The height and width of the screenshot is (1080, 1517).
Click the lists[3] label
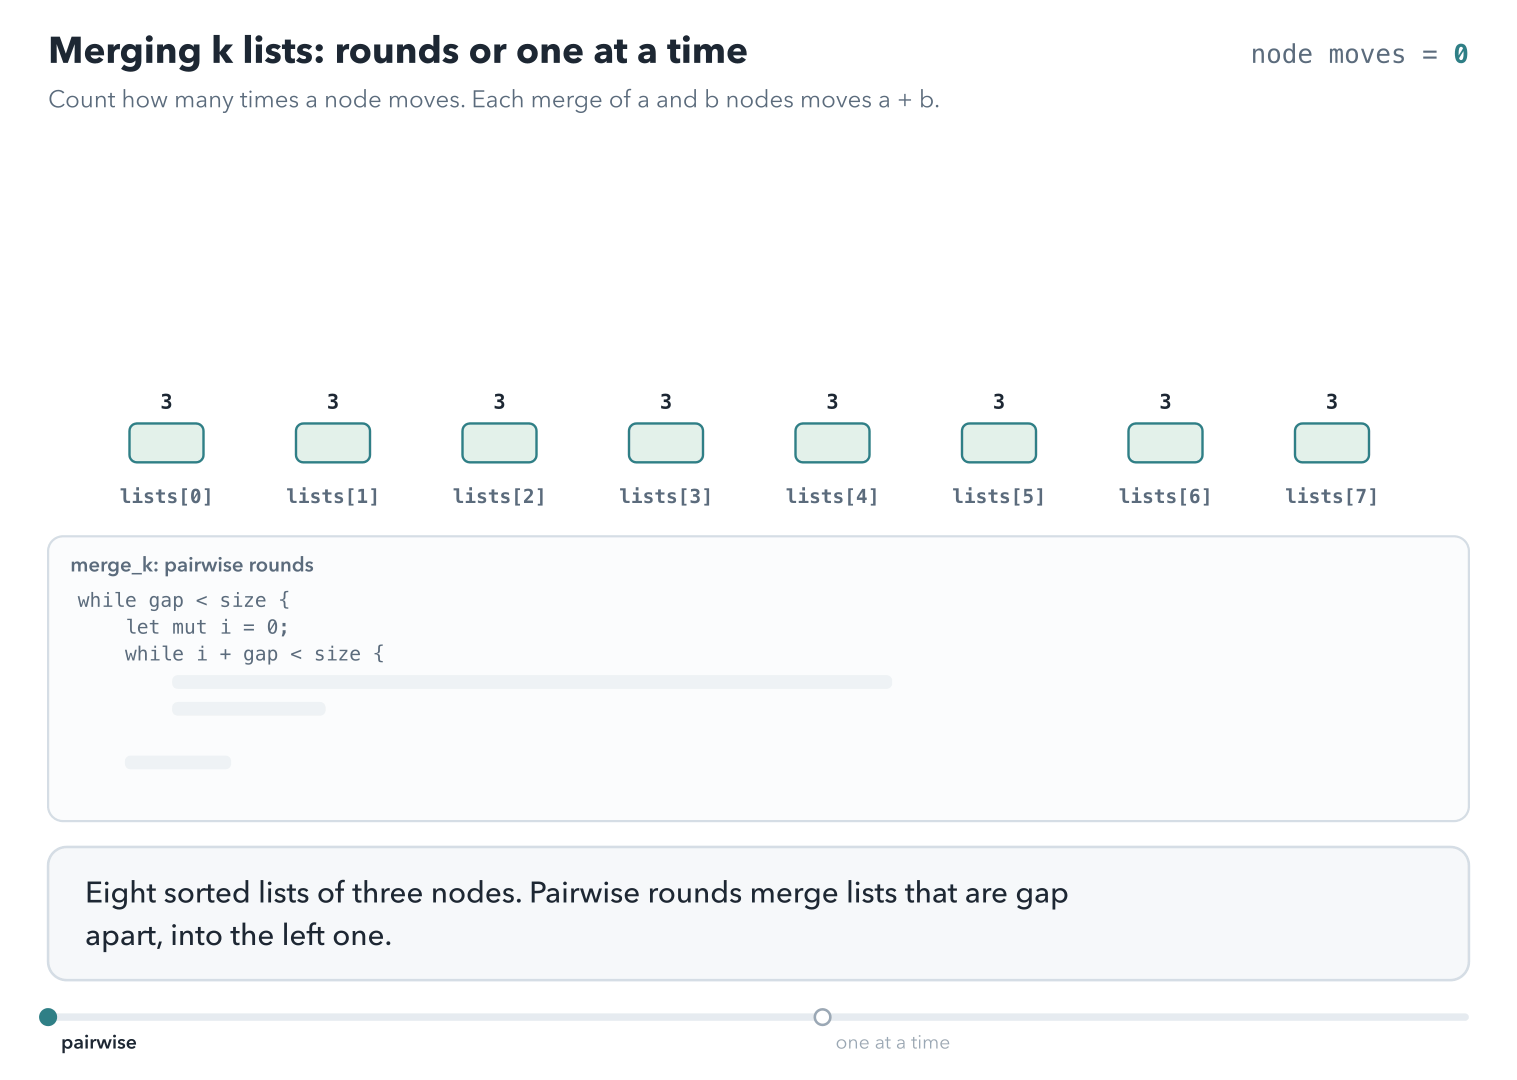pos(666,496)
